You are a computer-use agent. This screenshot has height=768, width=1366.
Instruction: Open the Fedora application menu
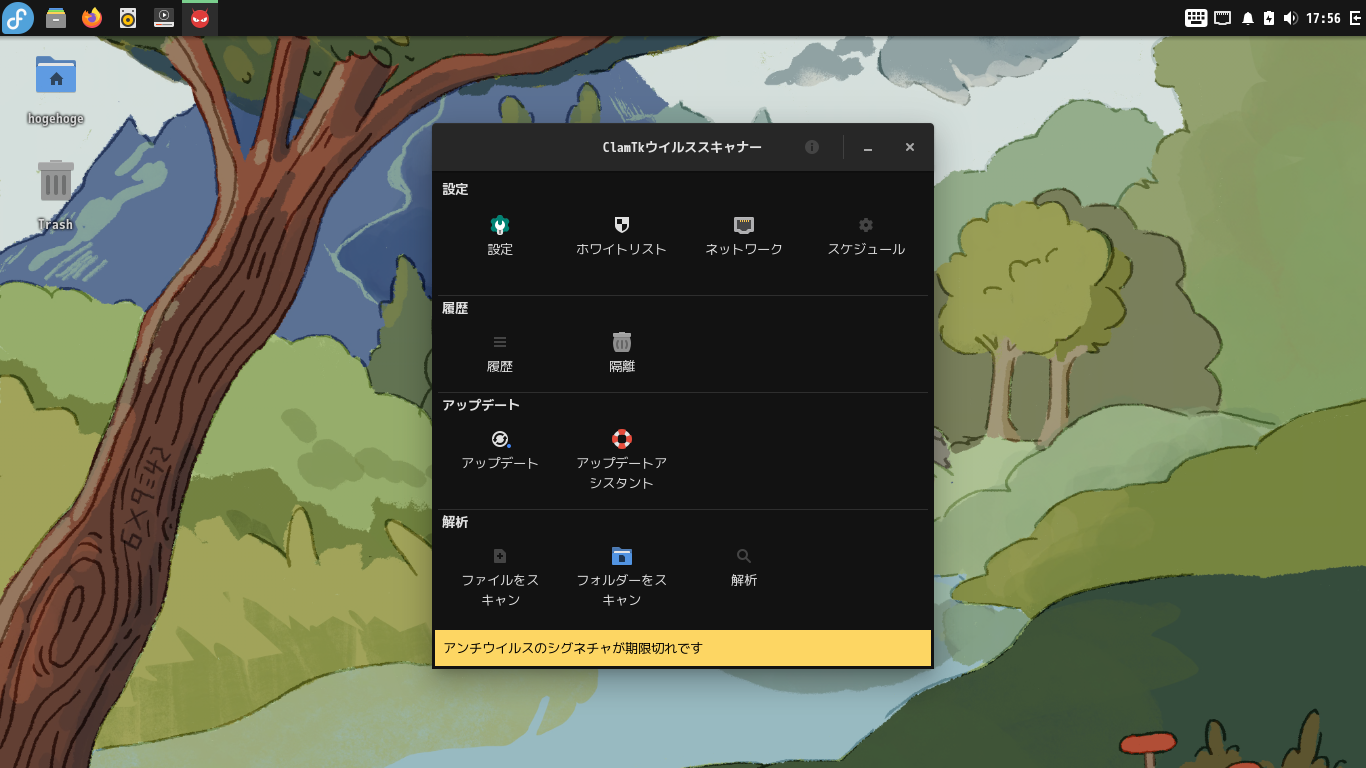(x=18, y=18)
